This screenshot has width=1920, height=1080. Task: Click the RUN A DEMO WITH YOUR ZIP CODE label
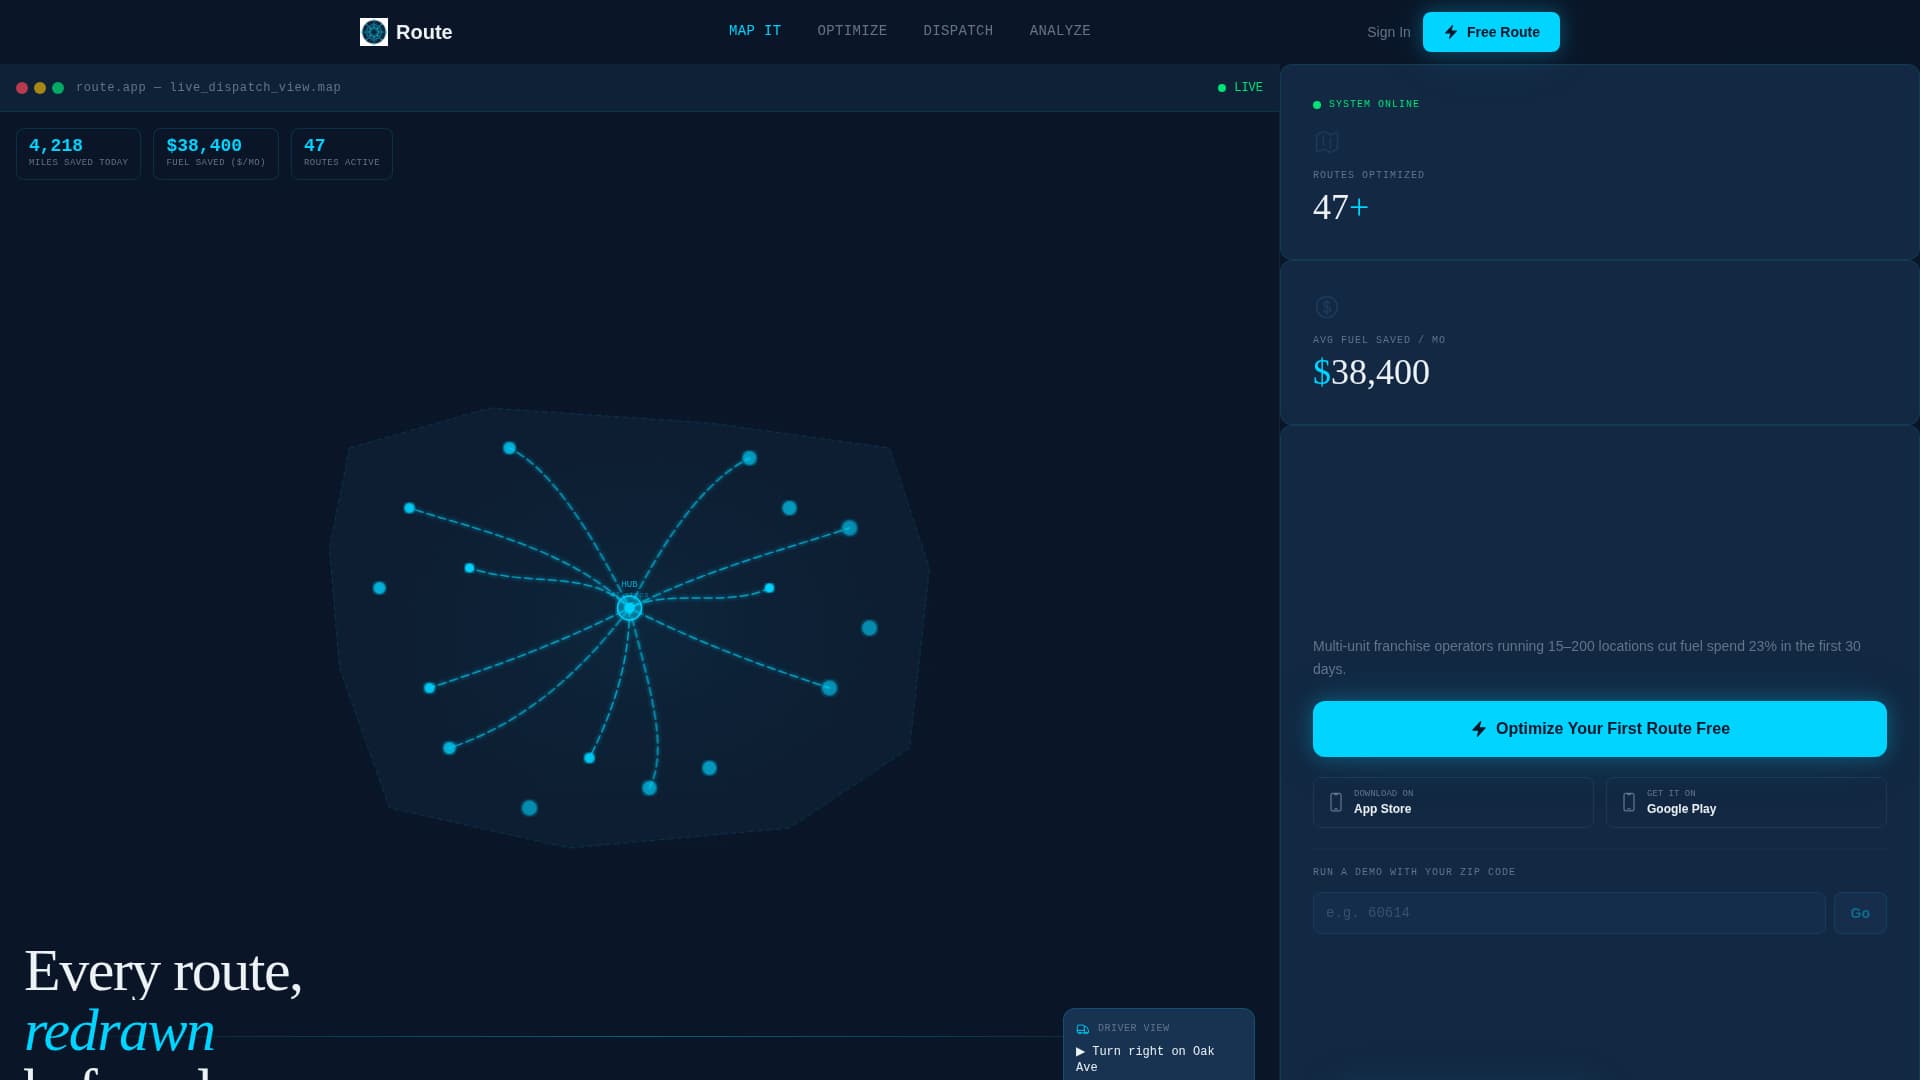1414,872
